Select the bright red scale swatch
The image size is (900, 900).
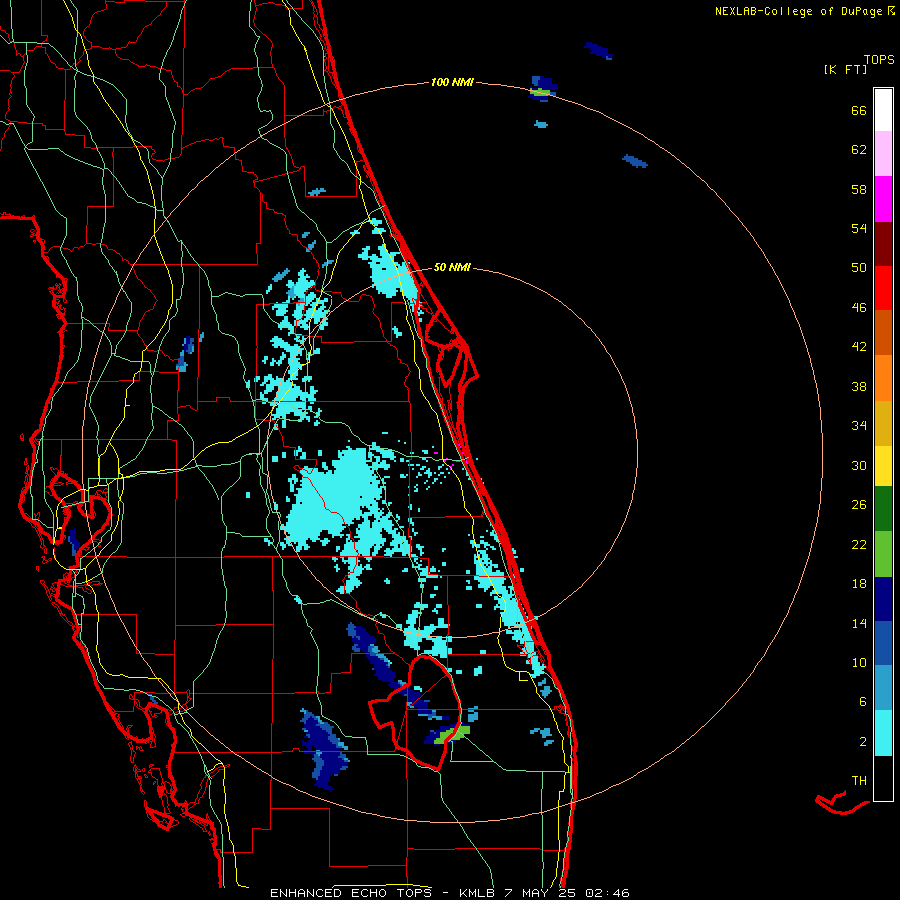pos(883,288)
